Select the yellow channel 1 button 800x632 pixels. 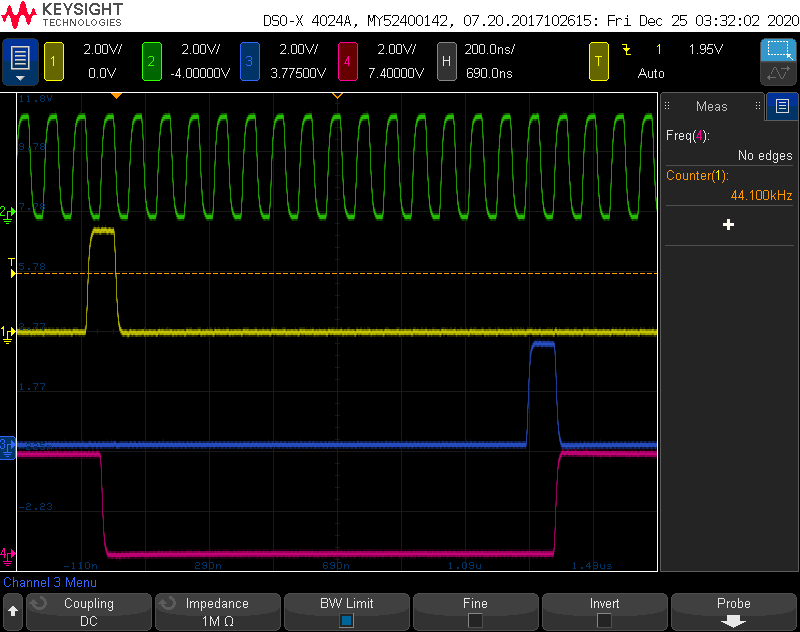point(54,61)
